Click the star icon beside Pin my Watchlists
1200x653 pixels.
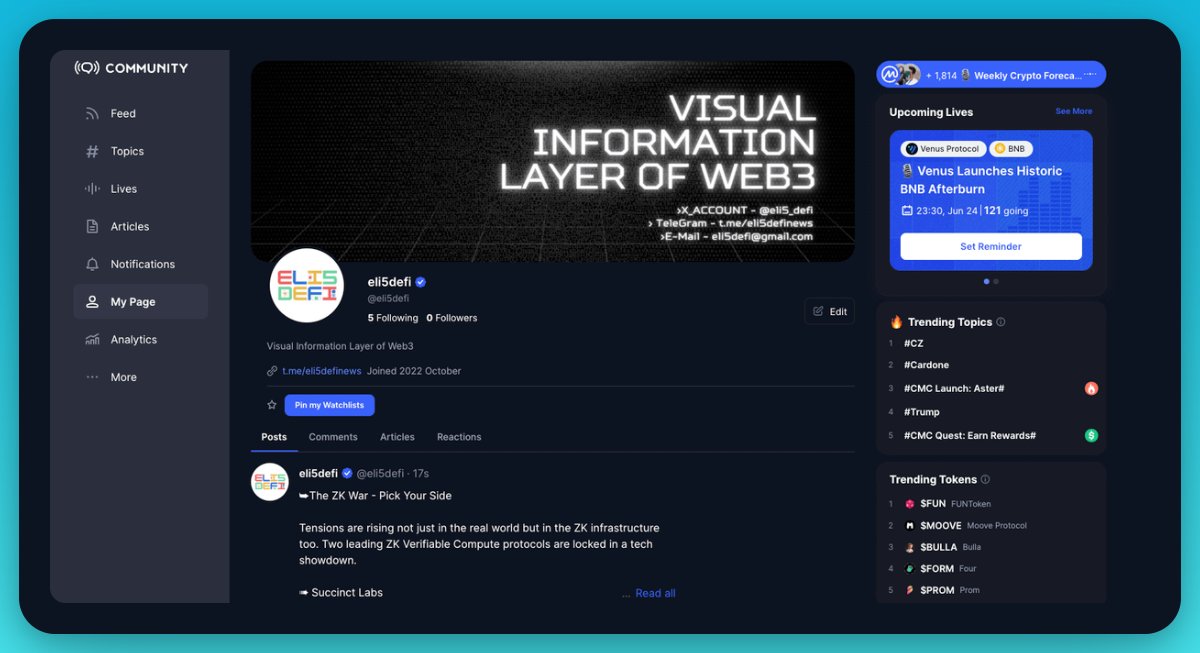coord(271,405)
